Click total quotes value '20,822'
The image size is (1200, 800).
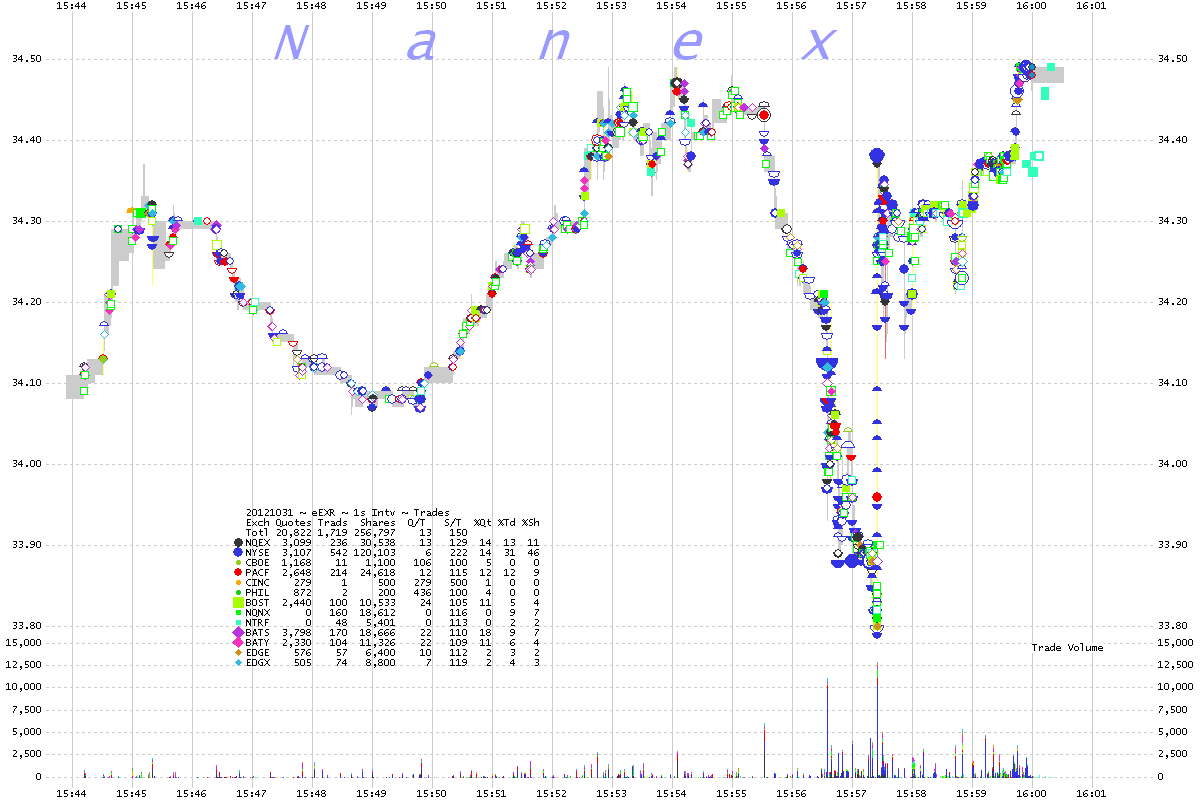click(x=294, y=532)
